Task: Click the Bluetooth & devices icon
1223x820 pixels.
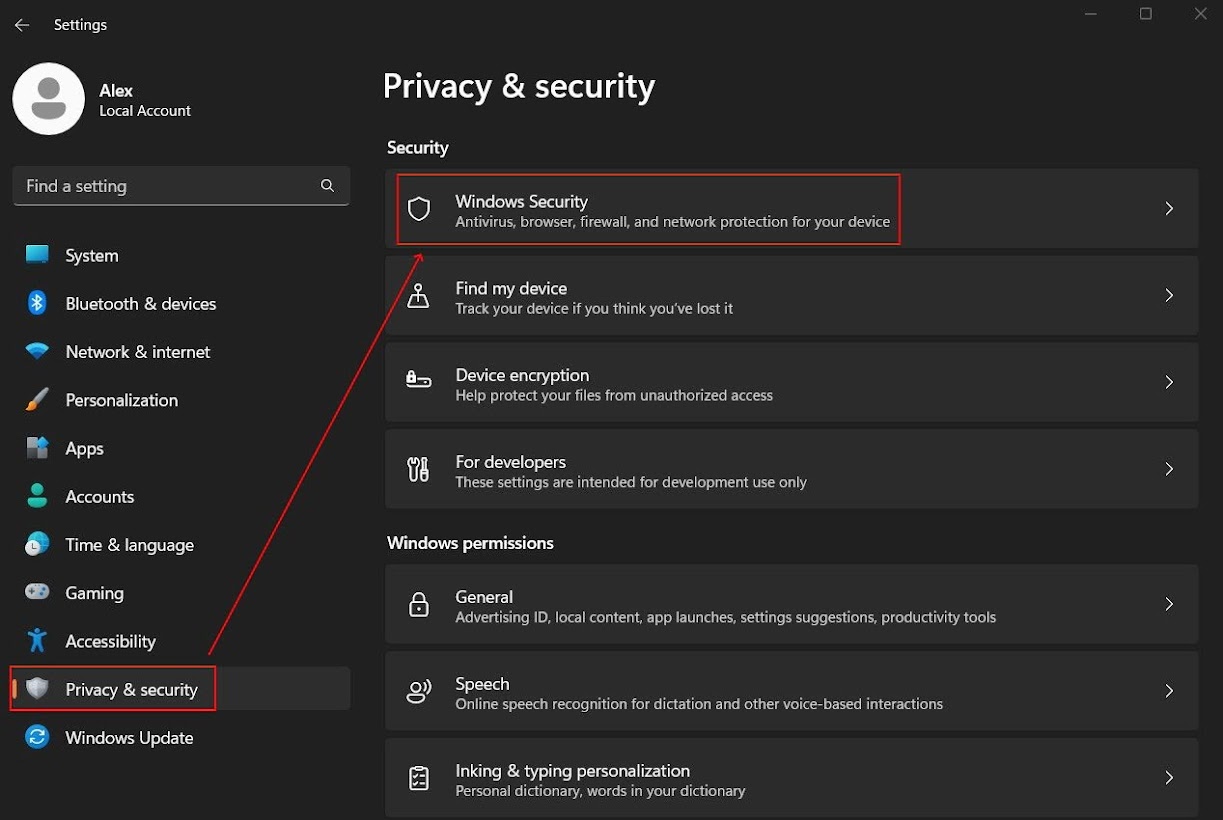Action: (x=37, y=303)
